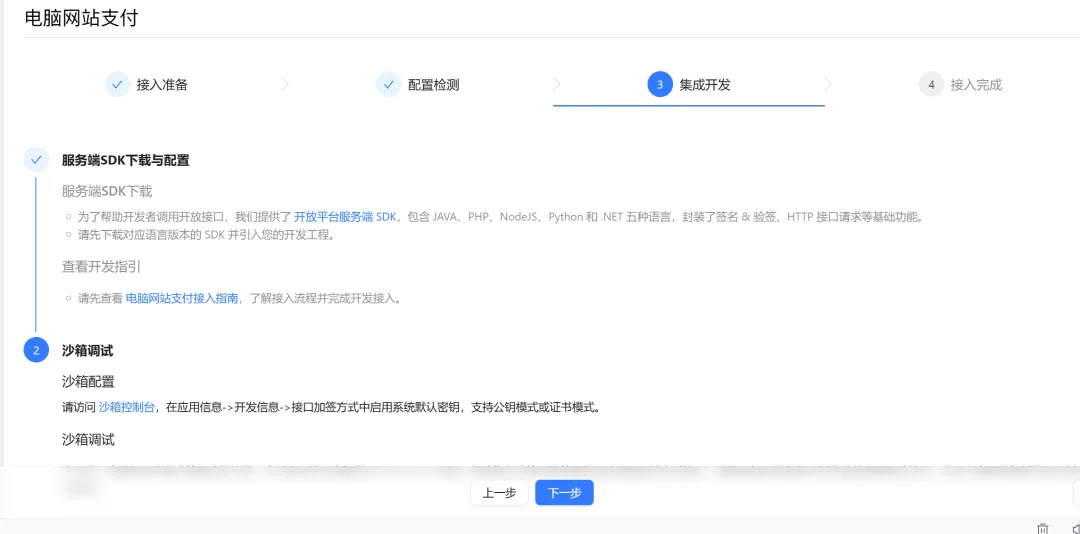Click the grey step 4 circle icon
Viewport: 1080px width, 534px height.
[x=931, y=85]
